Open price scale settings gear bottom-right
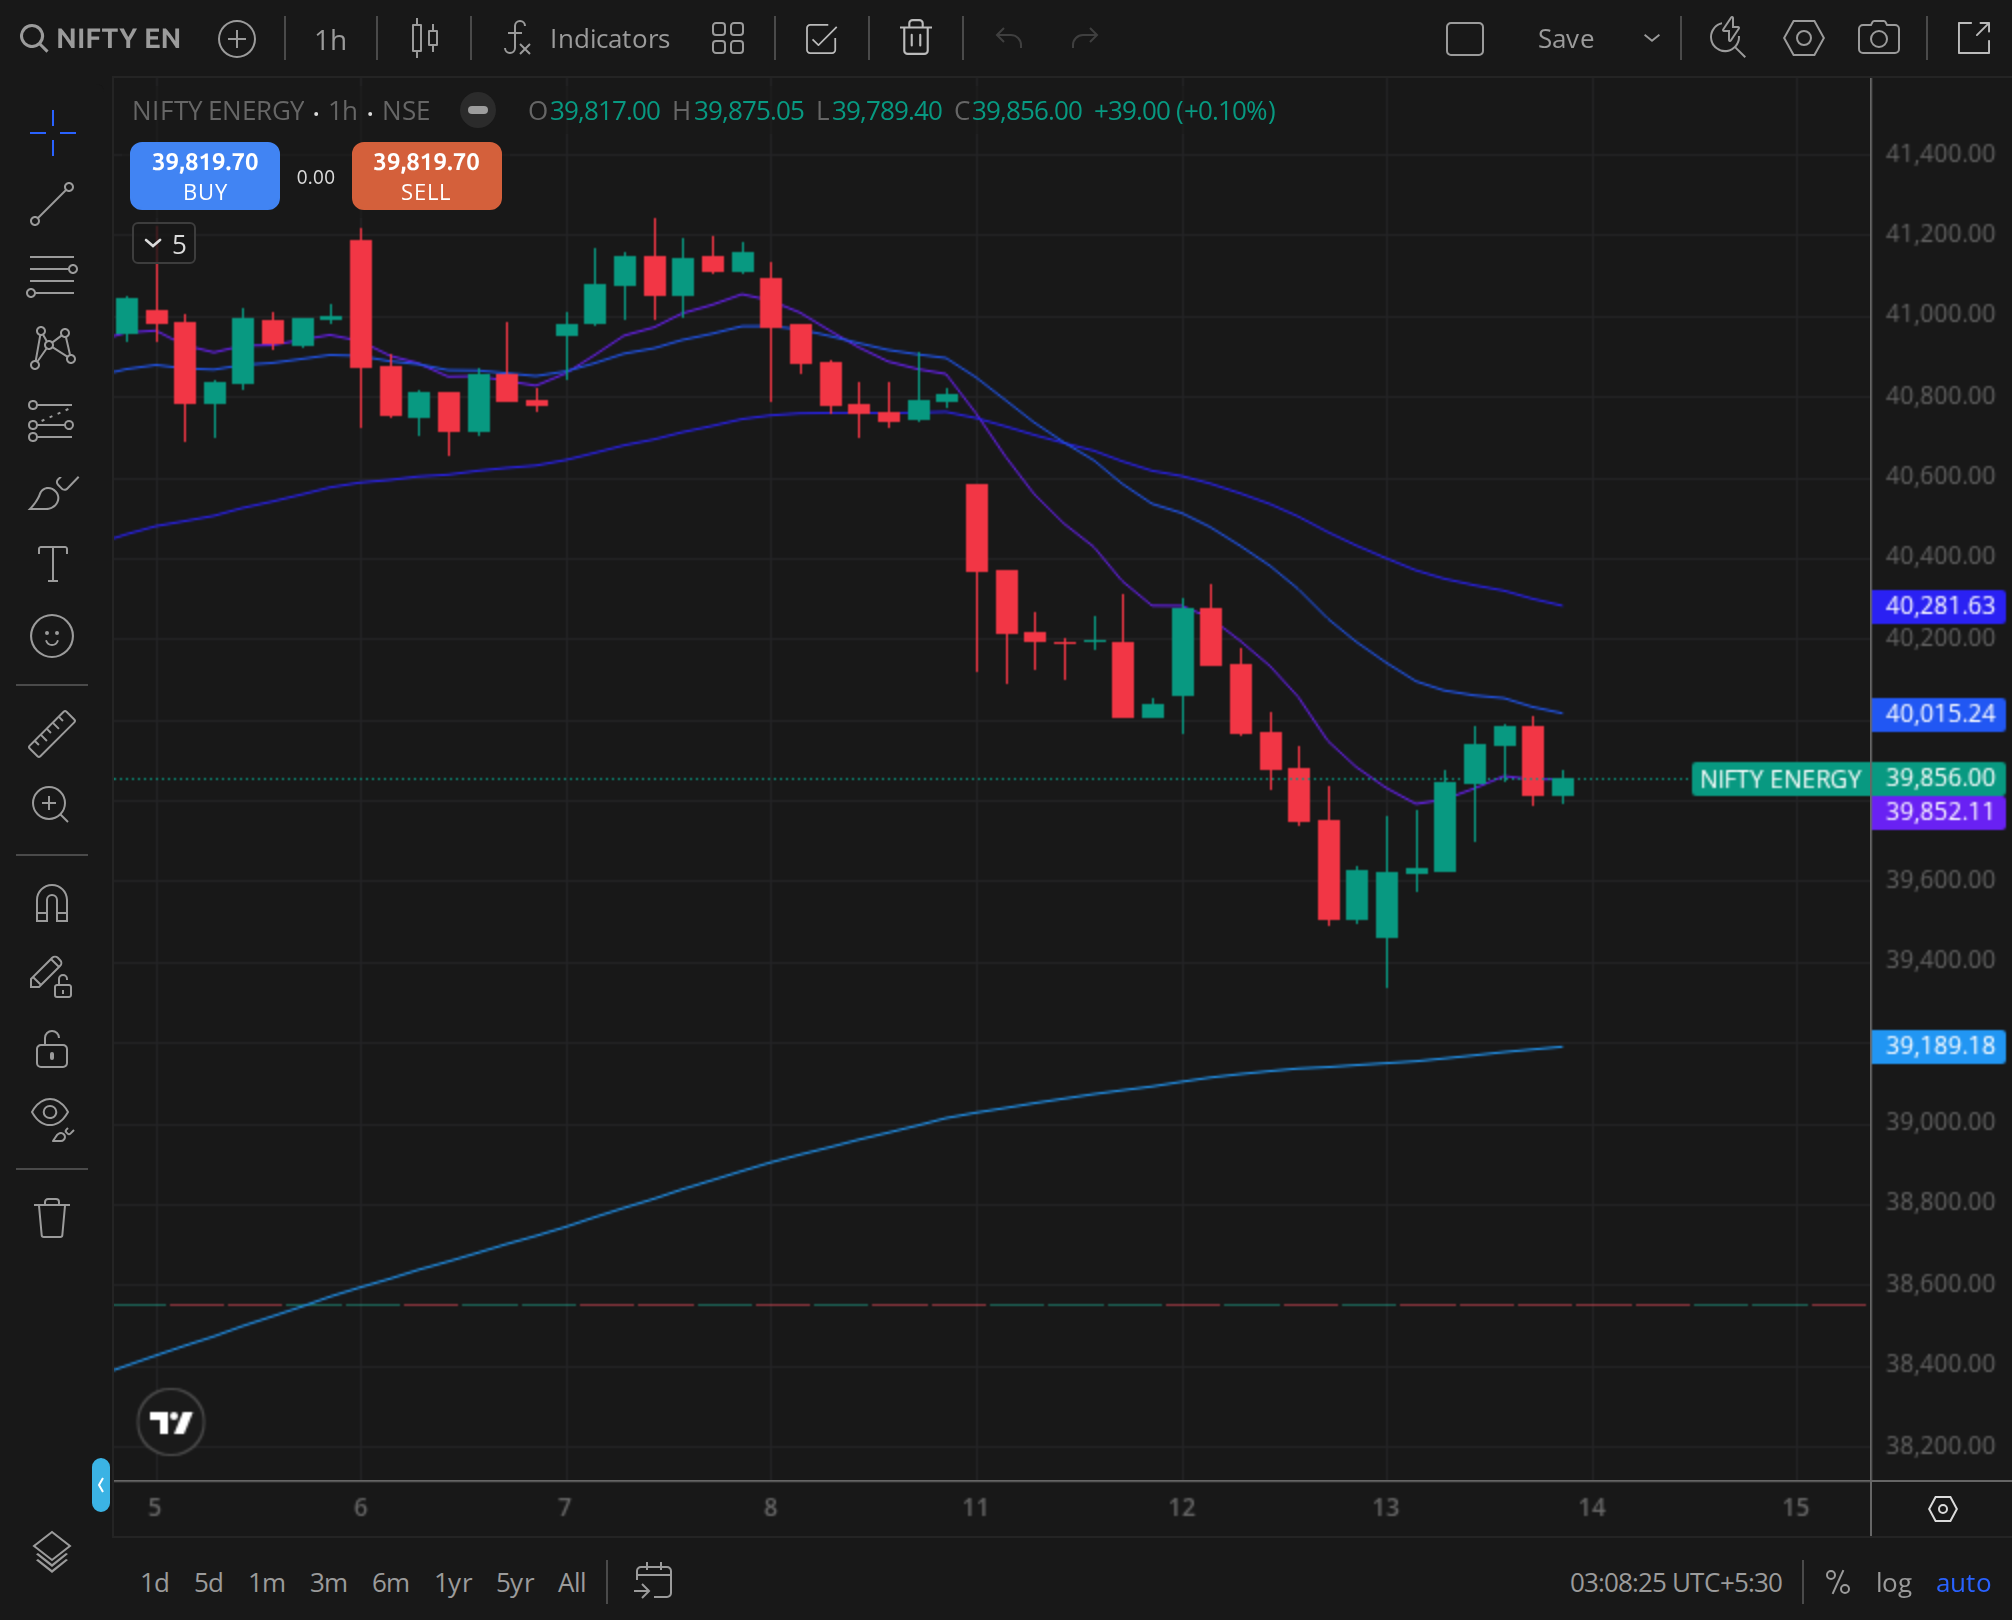This screenshot has height=1620, width=2012. coord(1942,1508)
